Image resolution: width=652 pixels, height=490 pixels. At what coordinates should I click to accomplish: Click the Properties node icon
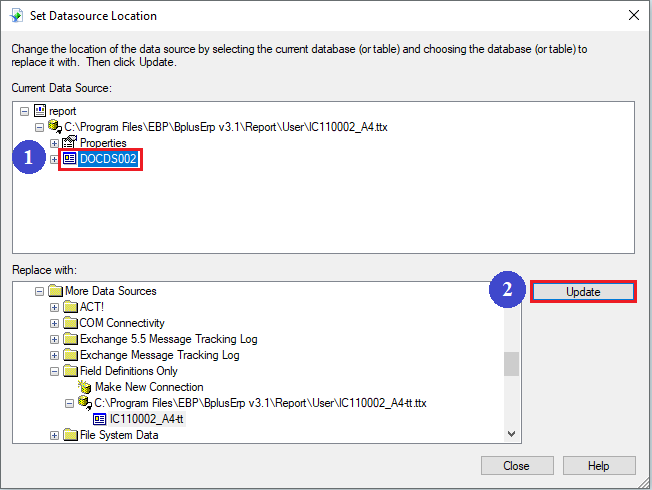click(x=69, y=143)
